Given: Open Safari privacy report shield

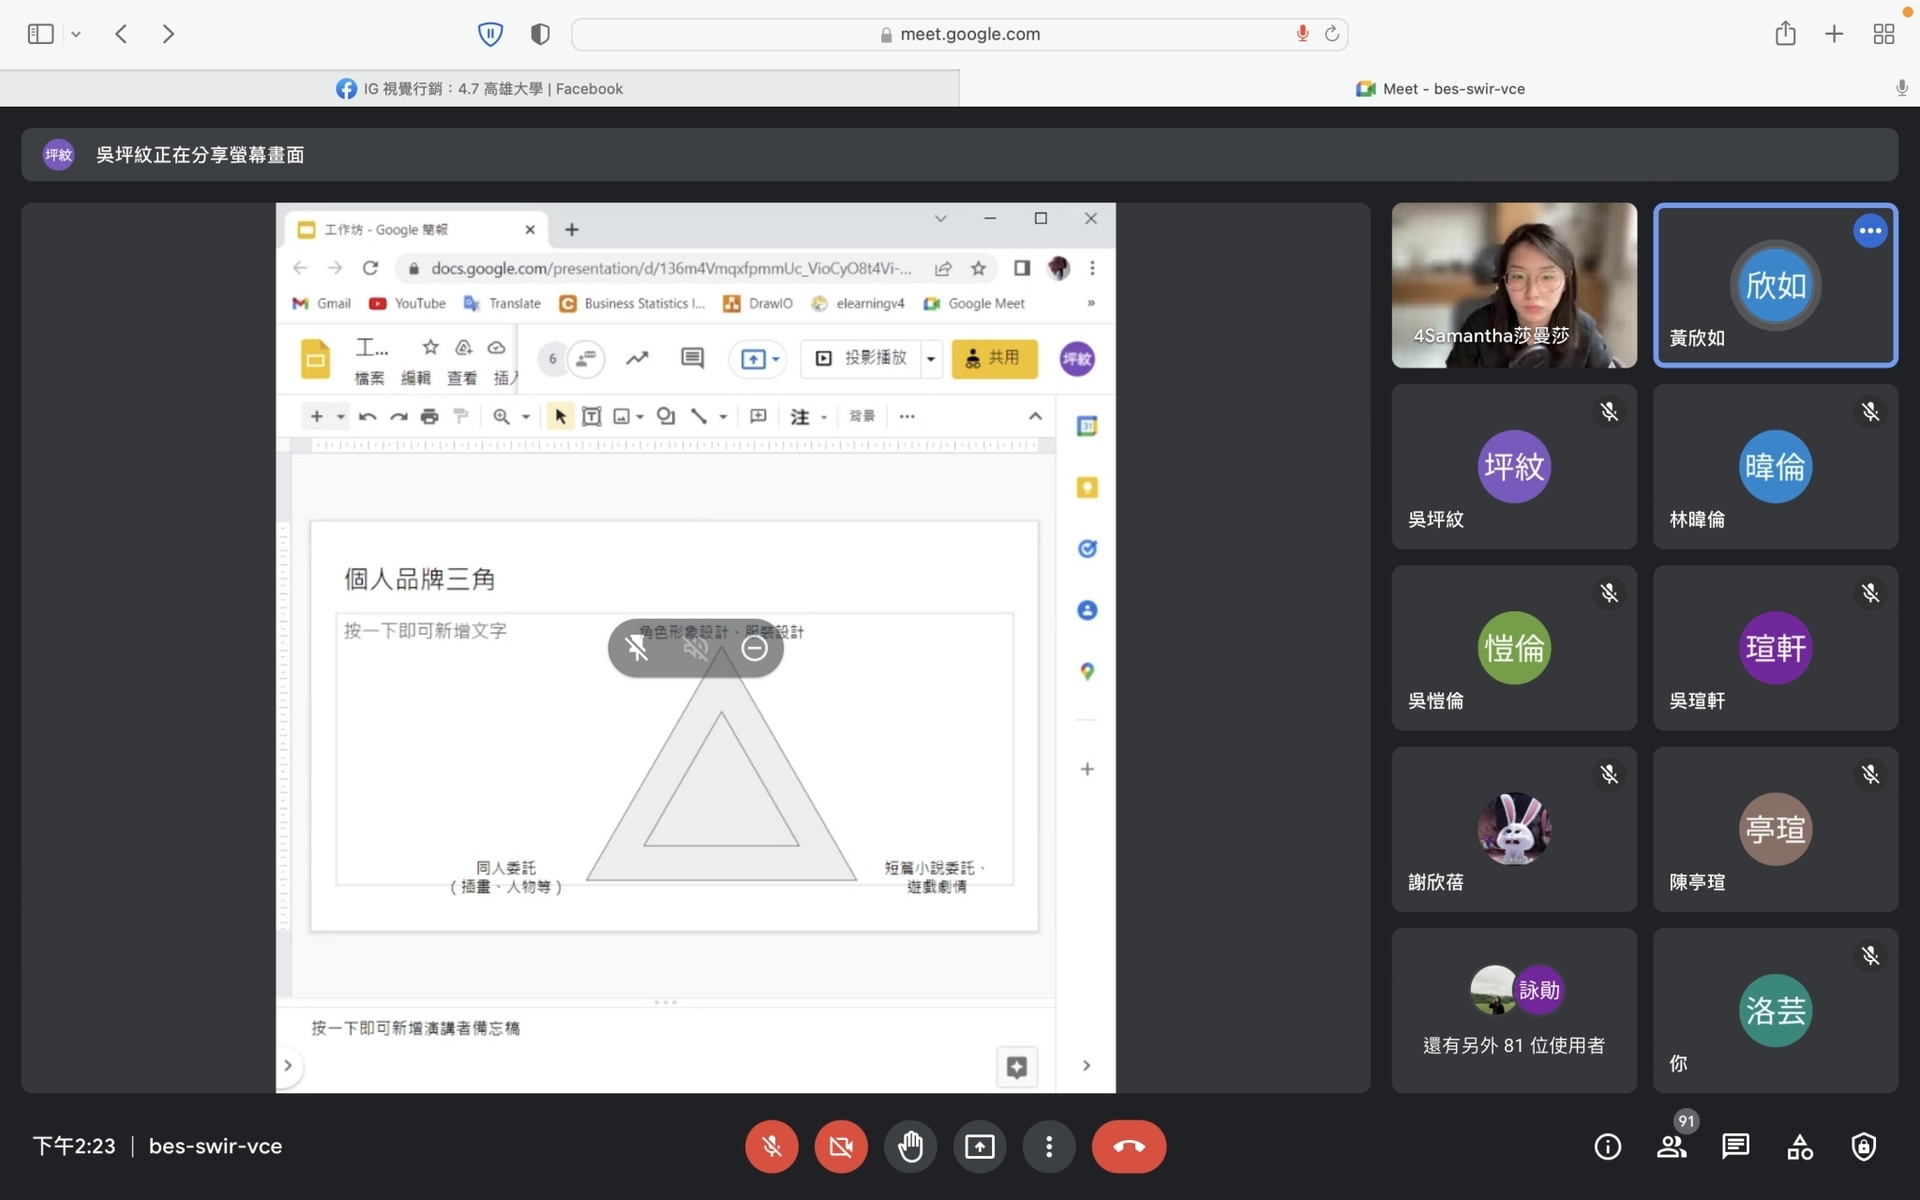Looking at the screenshot, I should coord(540,34).
